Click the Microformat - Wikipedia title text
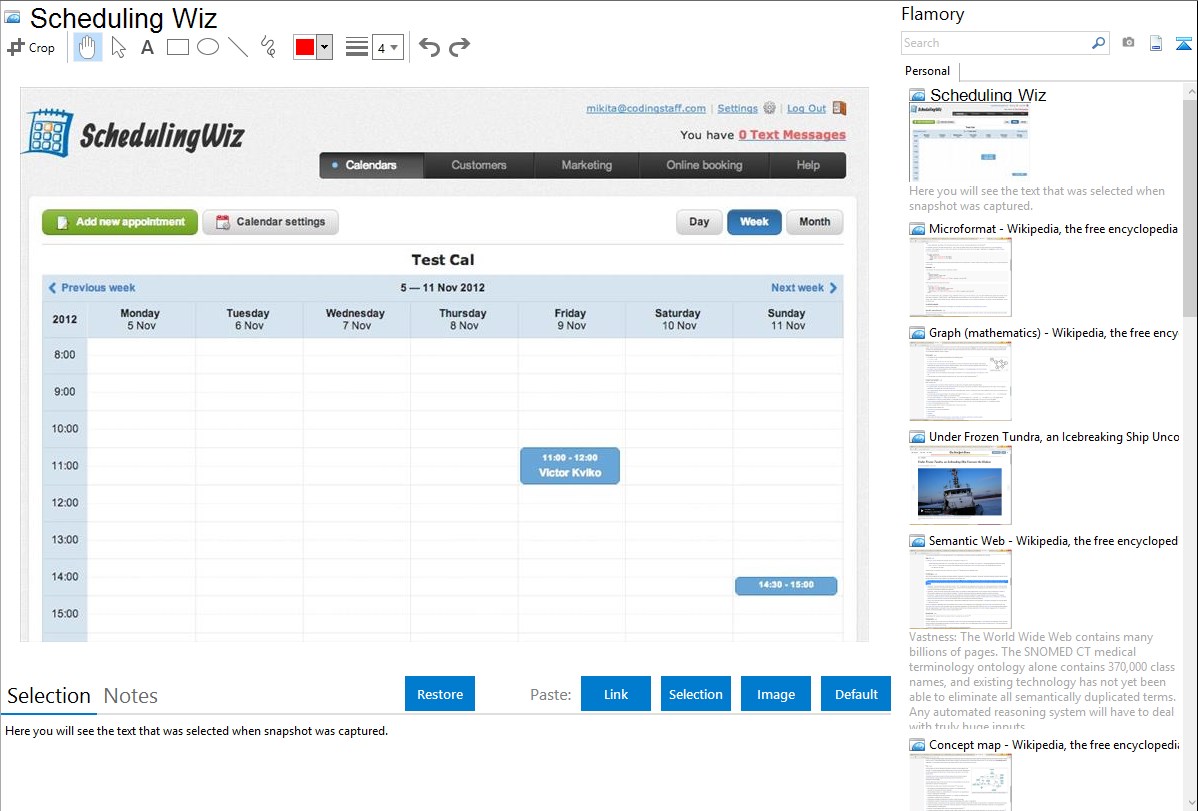 click(1053, 229)
